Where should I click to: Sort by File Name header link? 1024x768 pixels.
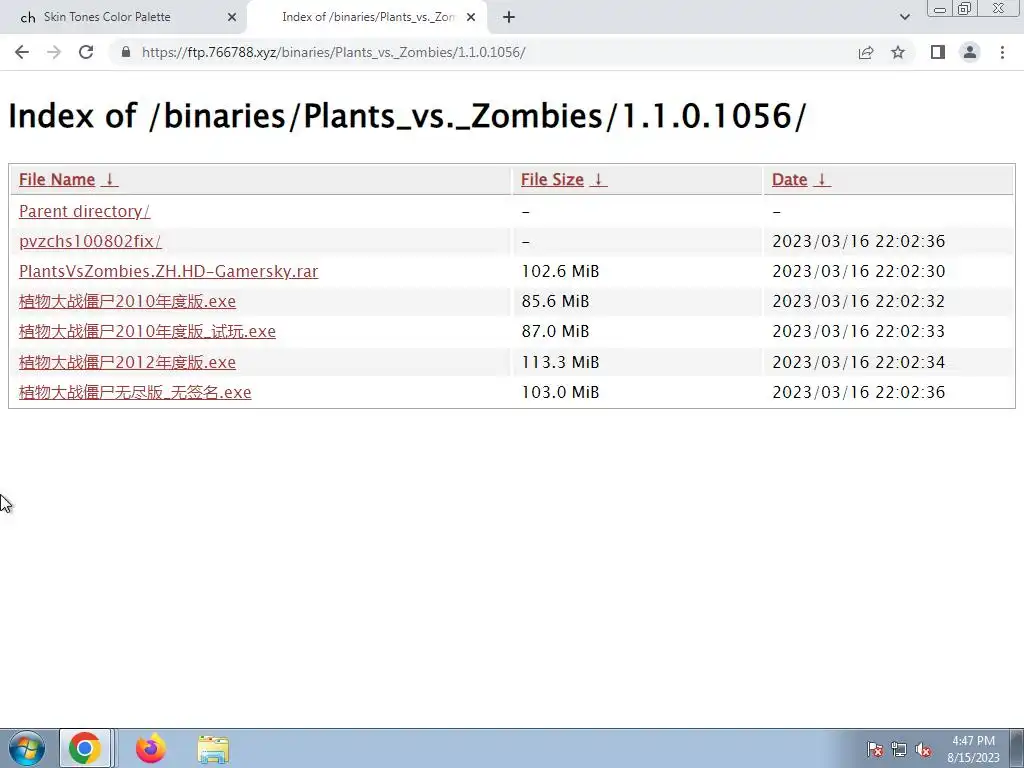coord(57,180)
